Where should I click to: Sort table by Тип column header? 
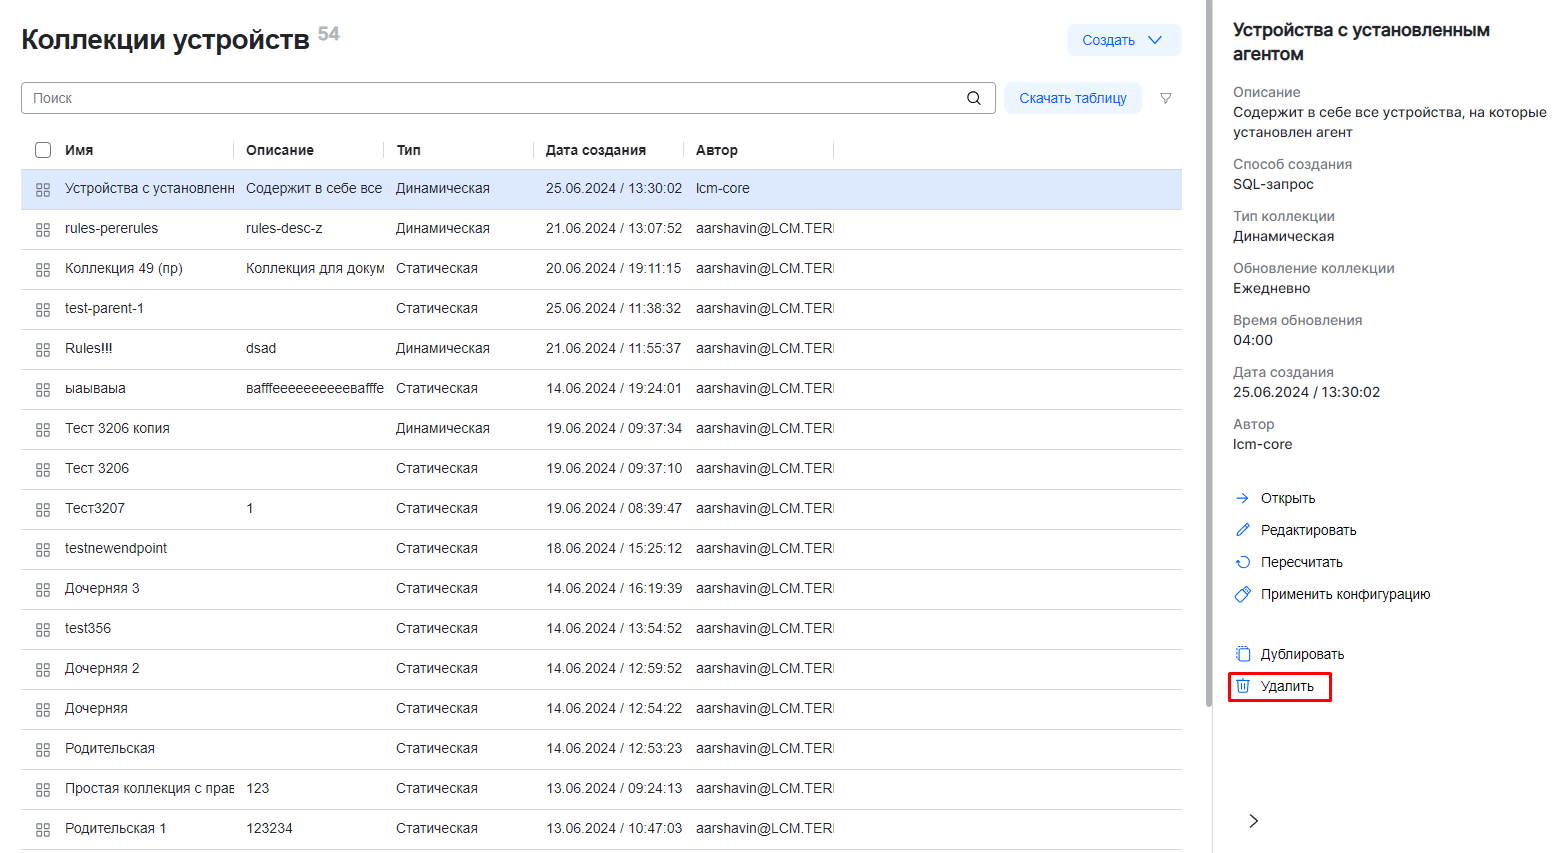tap(408, 150)
